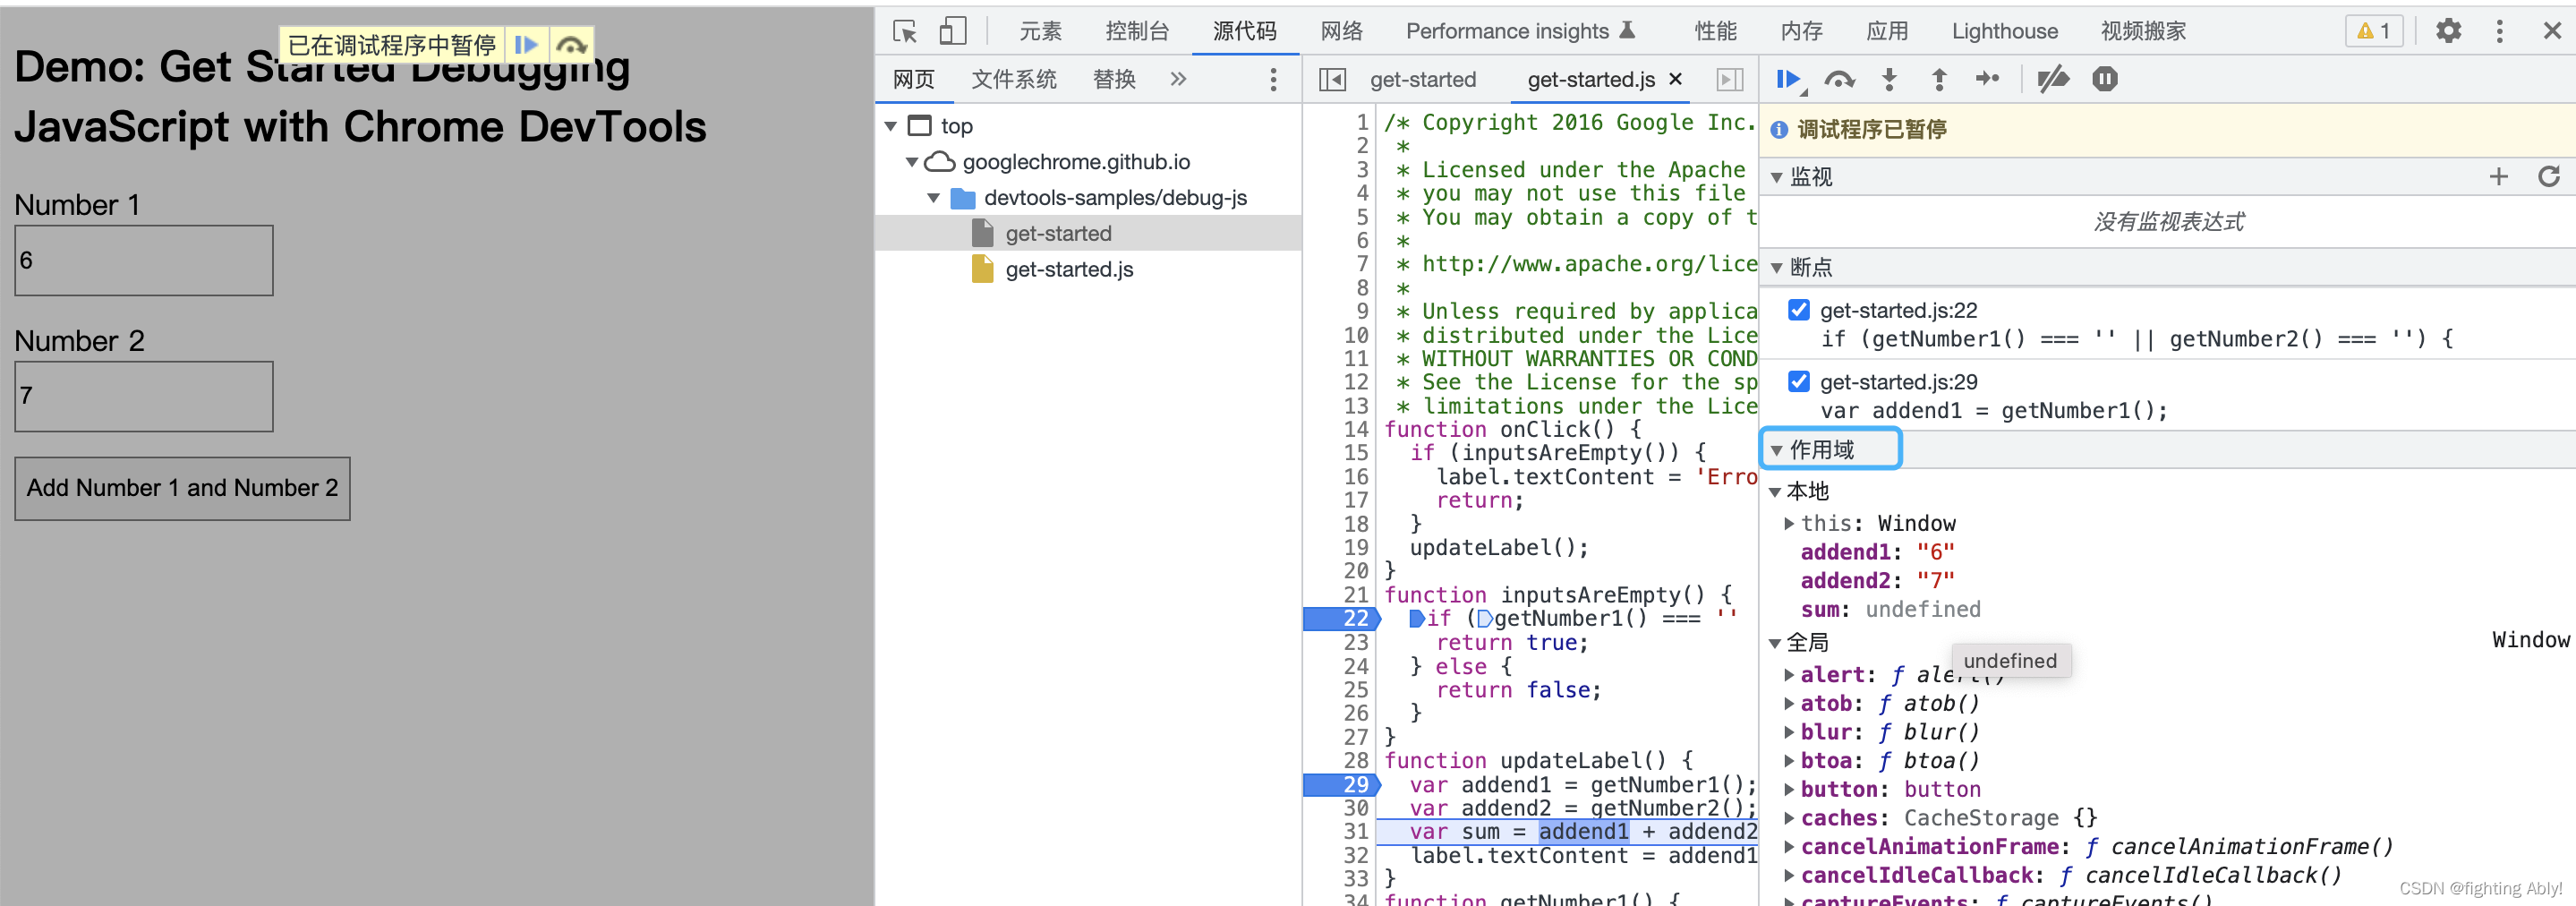This screenshot has height=906, width=2576.
Task: Select the get-started document in file tree
Action: 1058,234
